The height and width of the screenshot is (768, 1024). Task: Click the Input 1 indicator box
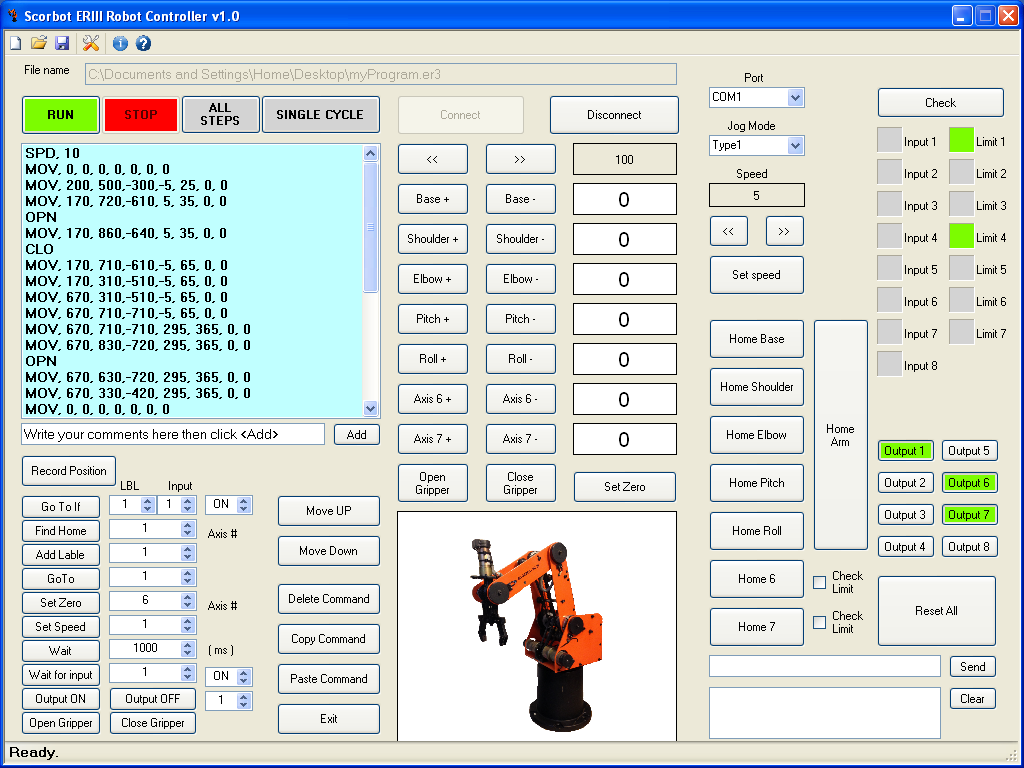pyautogui.click(x=889, y=141)
